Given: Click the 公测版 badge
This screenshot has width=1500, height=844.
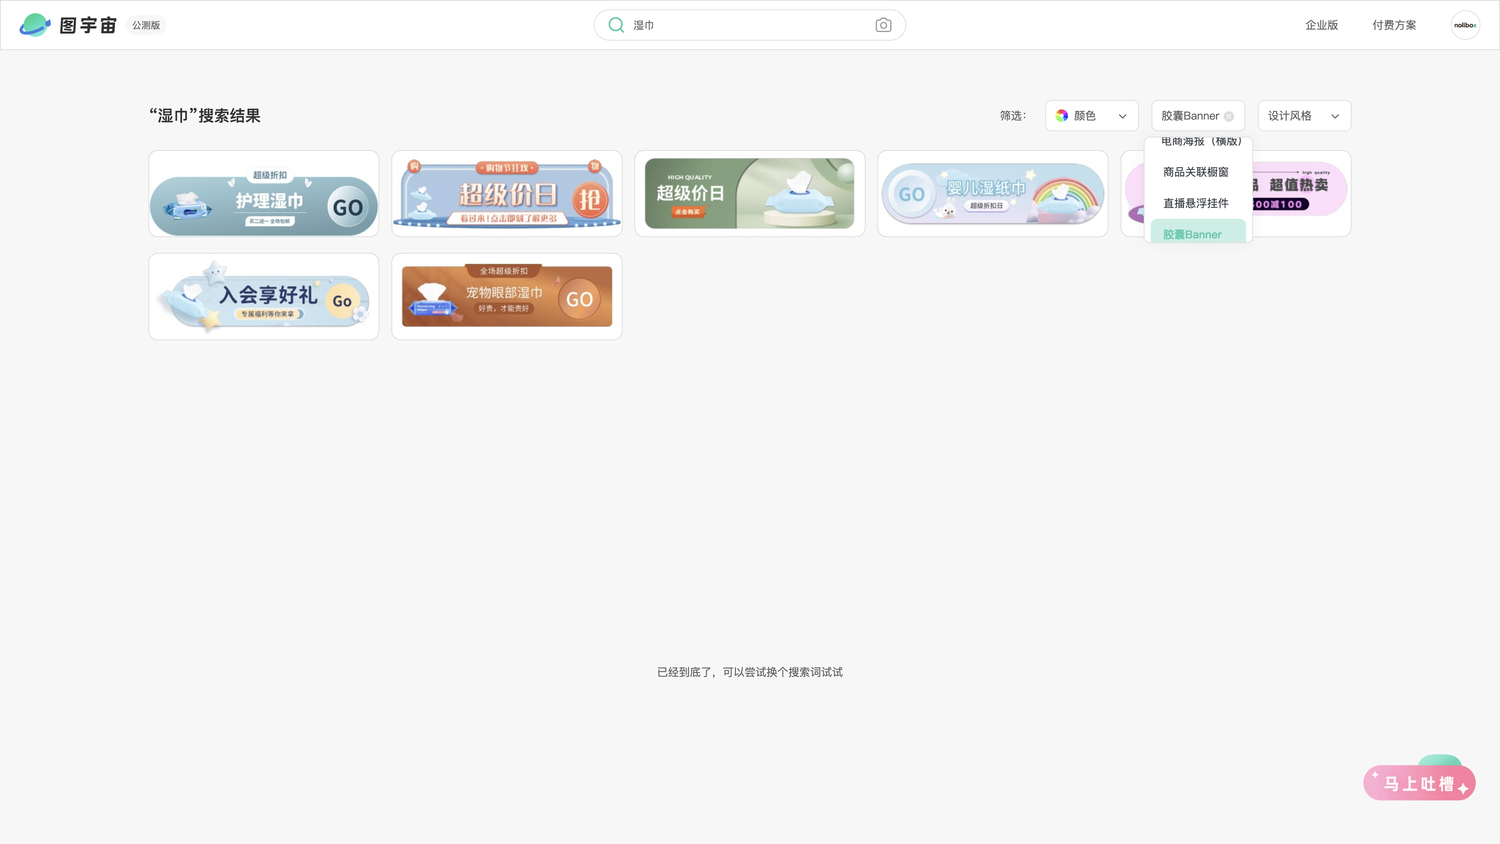Looking at the screenshot, I should pyautogui.click(x=146, y=25).
